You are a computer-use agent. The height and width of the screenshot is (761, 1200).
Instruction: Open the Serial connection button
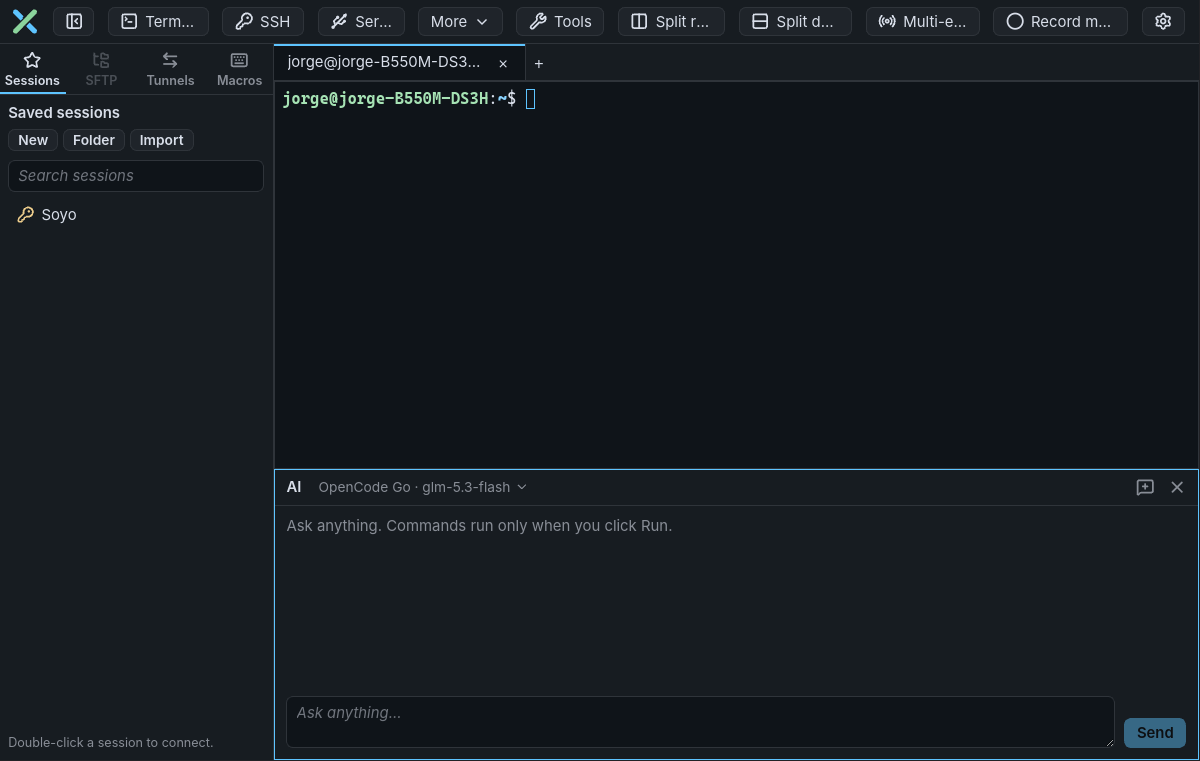pos(361,21)
